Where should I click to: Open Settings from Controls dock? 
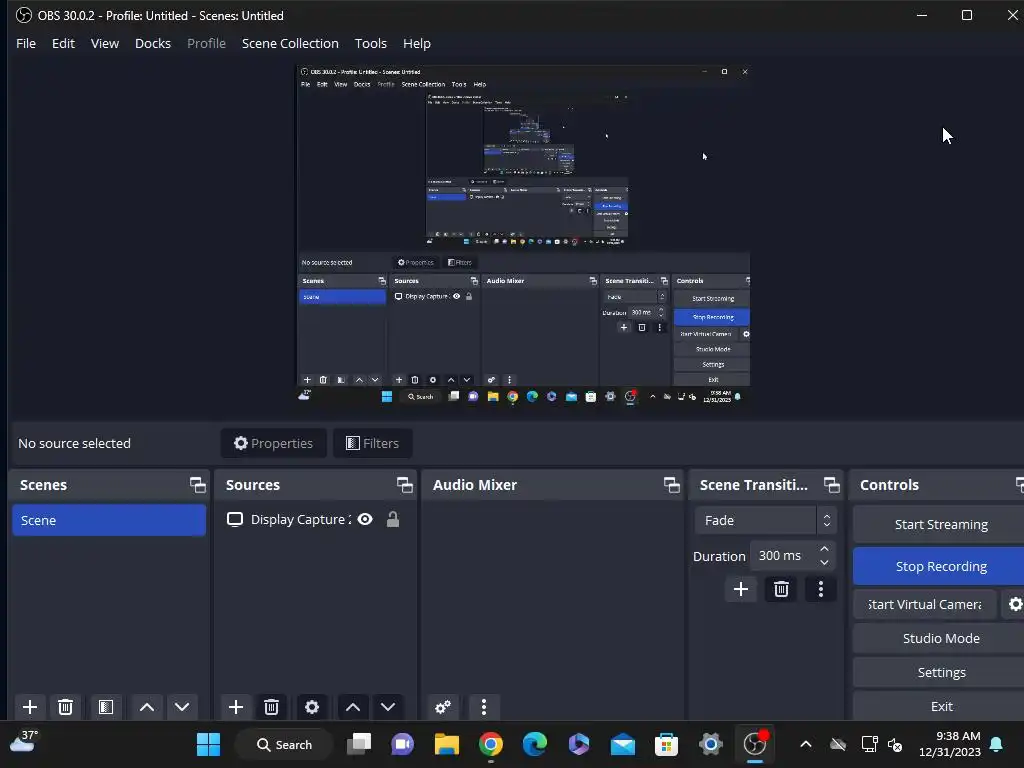(940, 672)
